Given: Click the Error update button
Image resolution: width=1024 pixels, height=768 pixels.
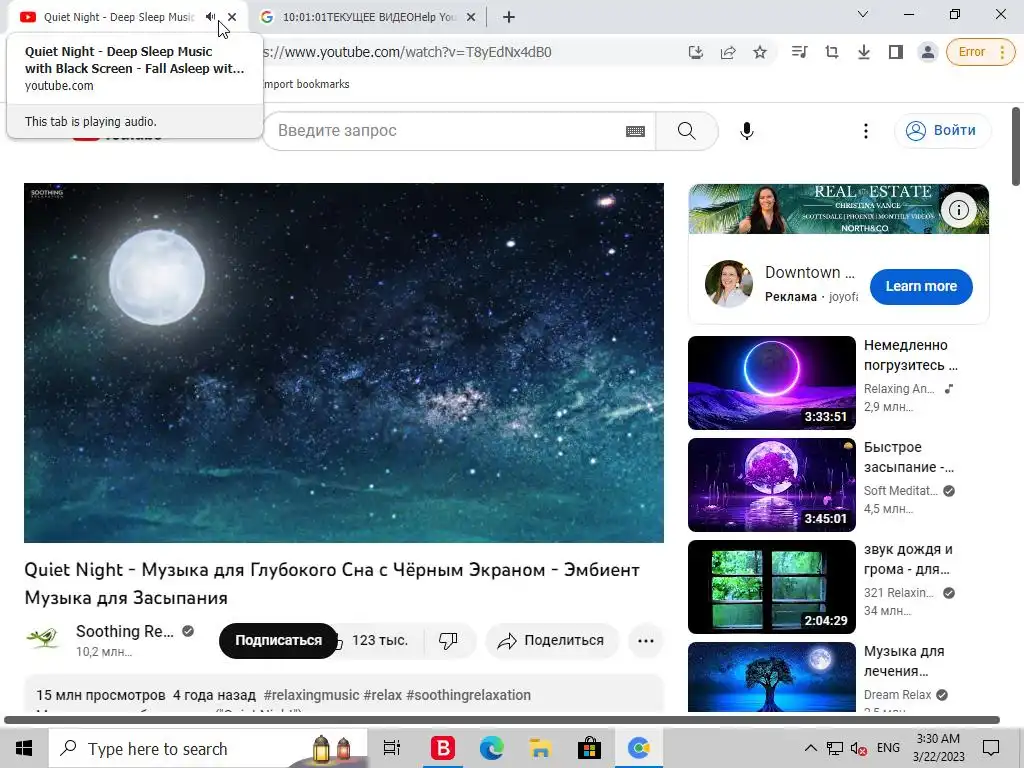Looking at the screenshot, I should (x=980, y=52).
